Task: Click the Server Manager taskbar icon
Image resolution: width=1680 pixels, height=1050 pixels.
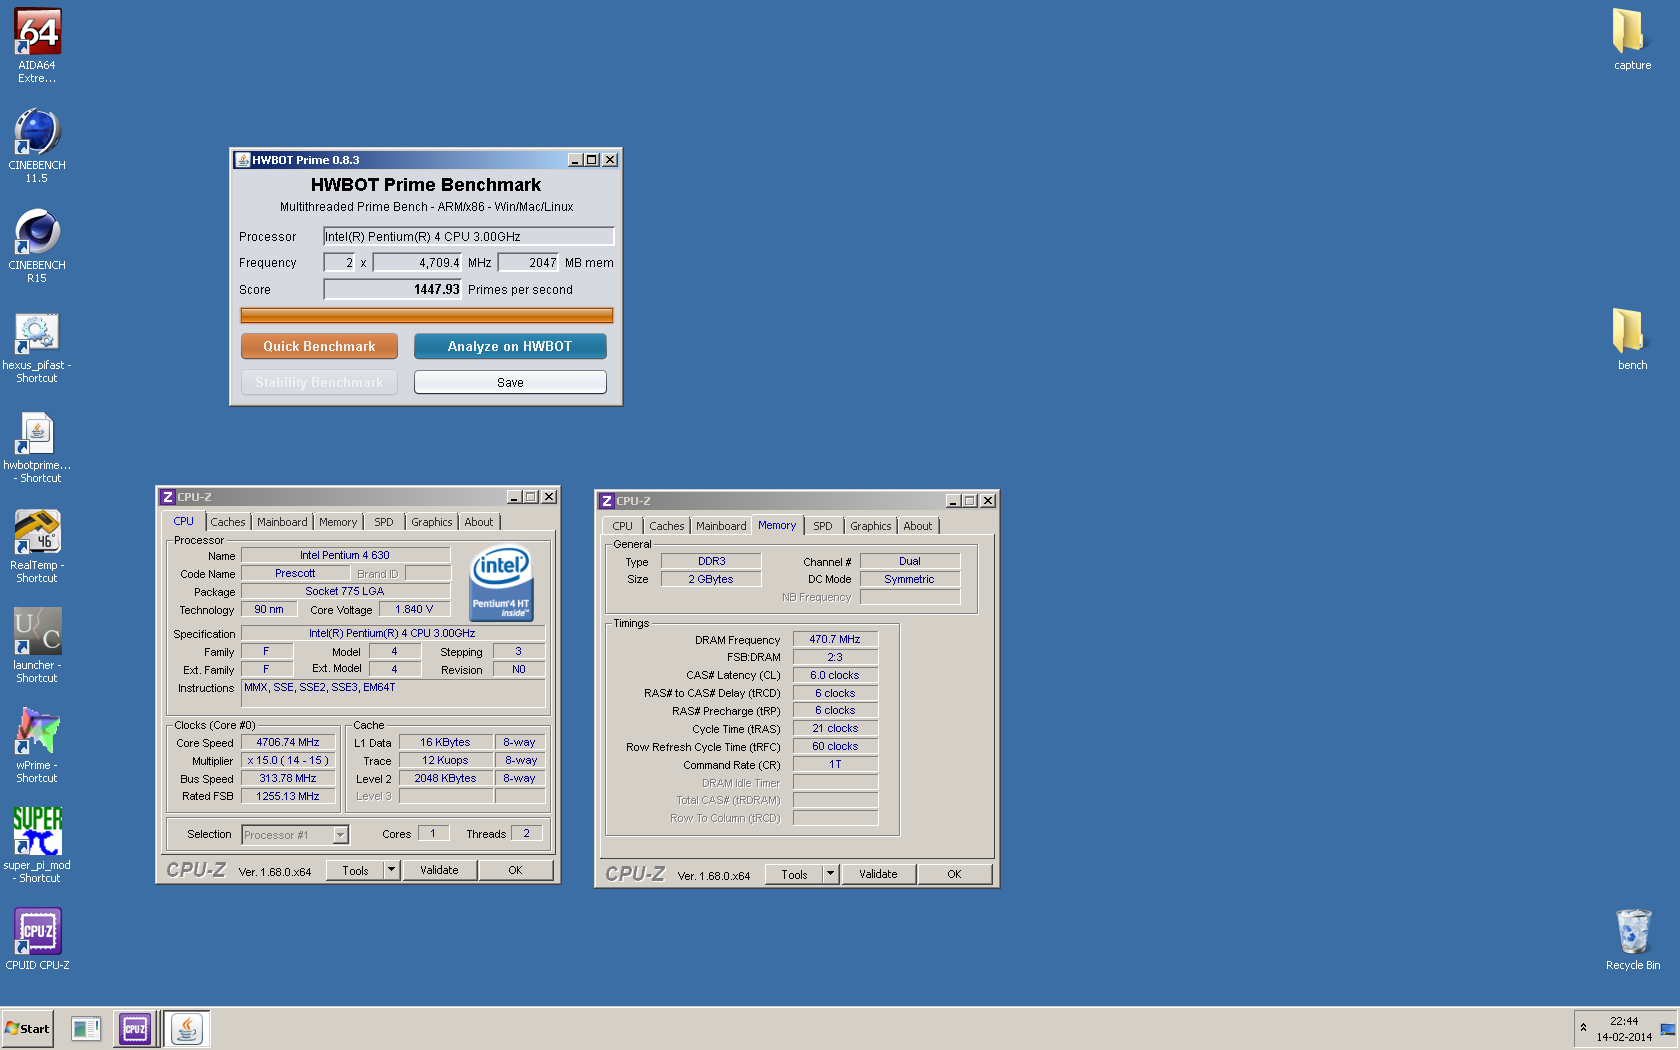Action: click(86, 1029)
